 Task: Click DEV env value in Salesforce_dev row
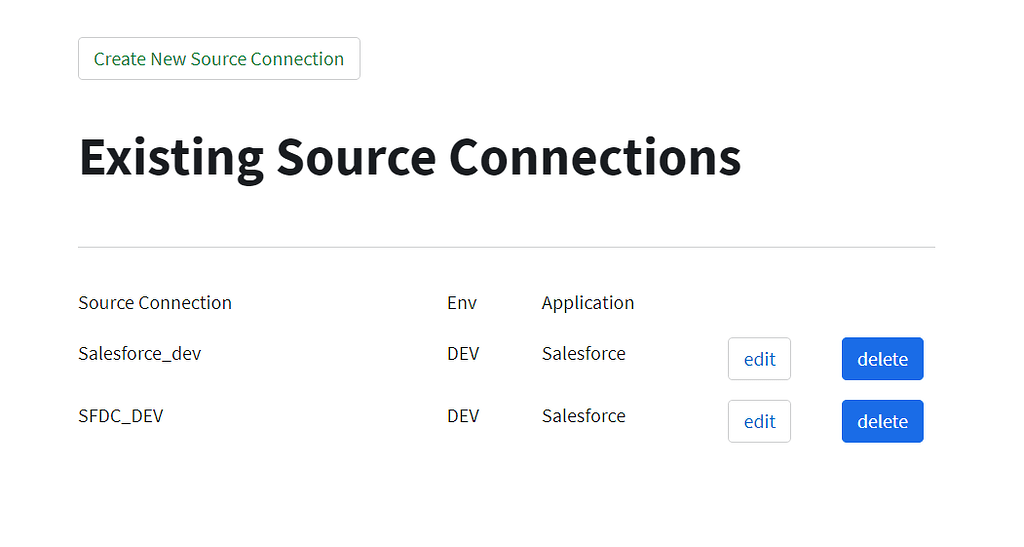pyautogui.click(x=463, y=353)
